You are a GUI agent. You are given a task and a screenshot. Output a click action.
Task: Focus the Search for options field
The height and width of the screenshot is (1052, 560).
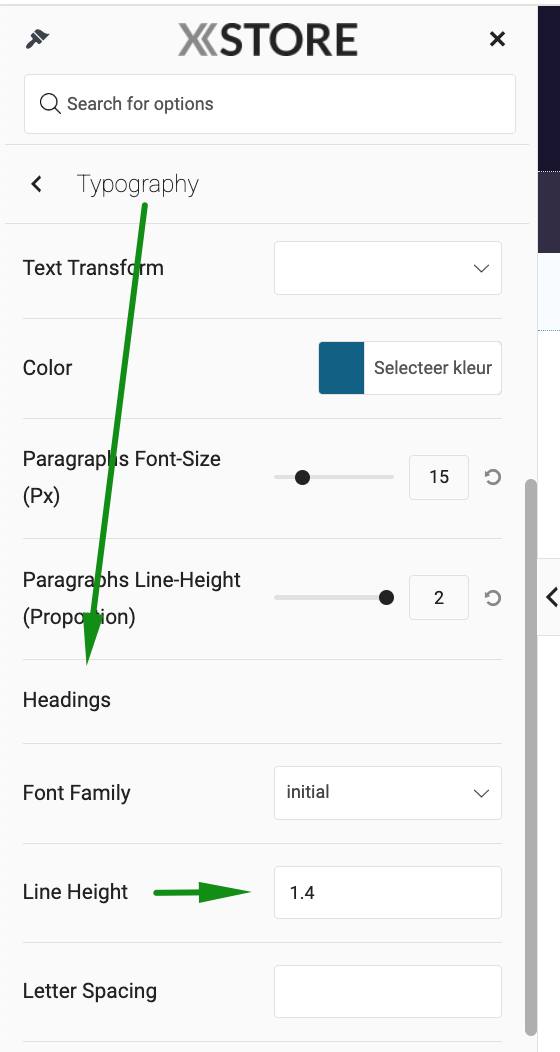[x=270, y=104]
